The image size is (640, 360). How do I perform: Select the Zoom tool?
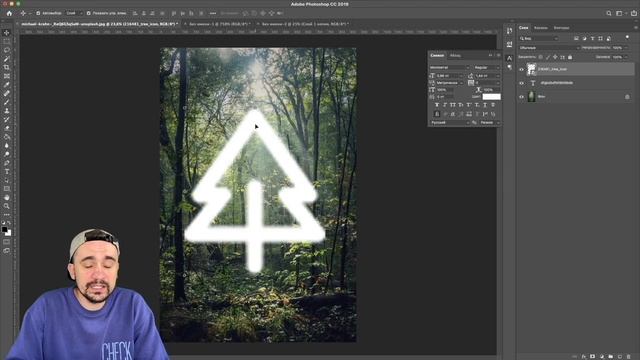coord(7,206)
